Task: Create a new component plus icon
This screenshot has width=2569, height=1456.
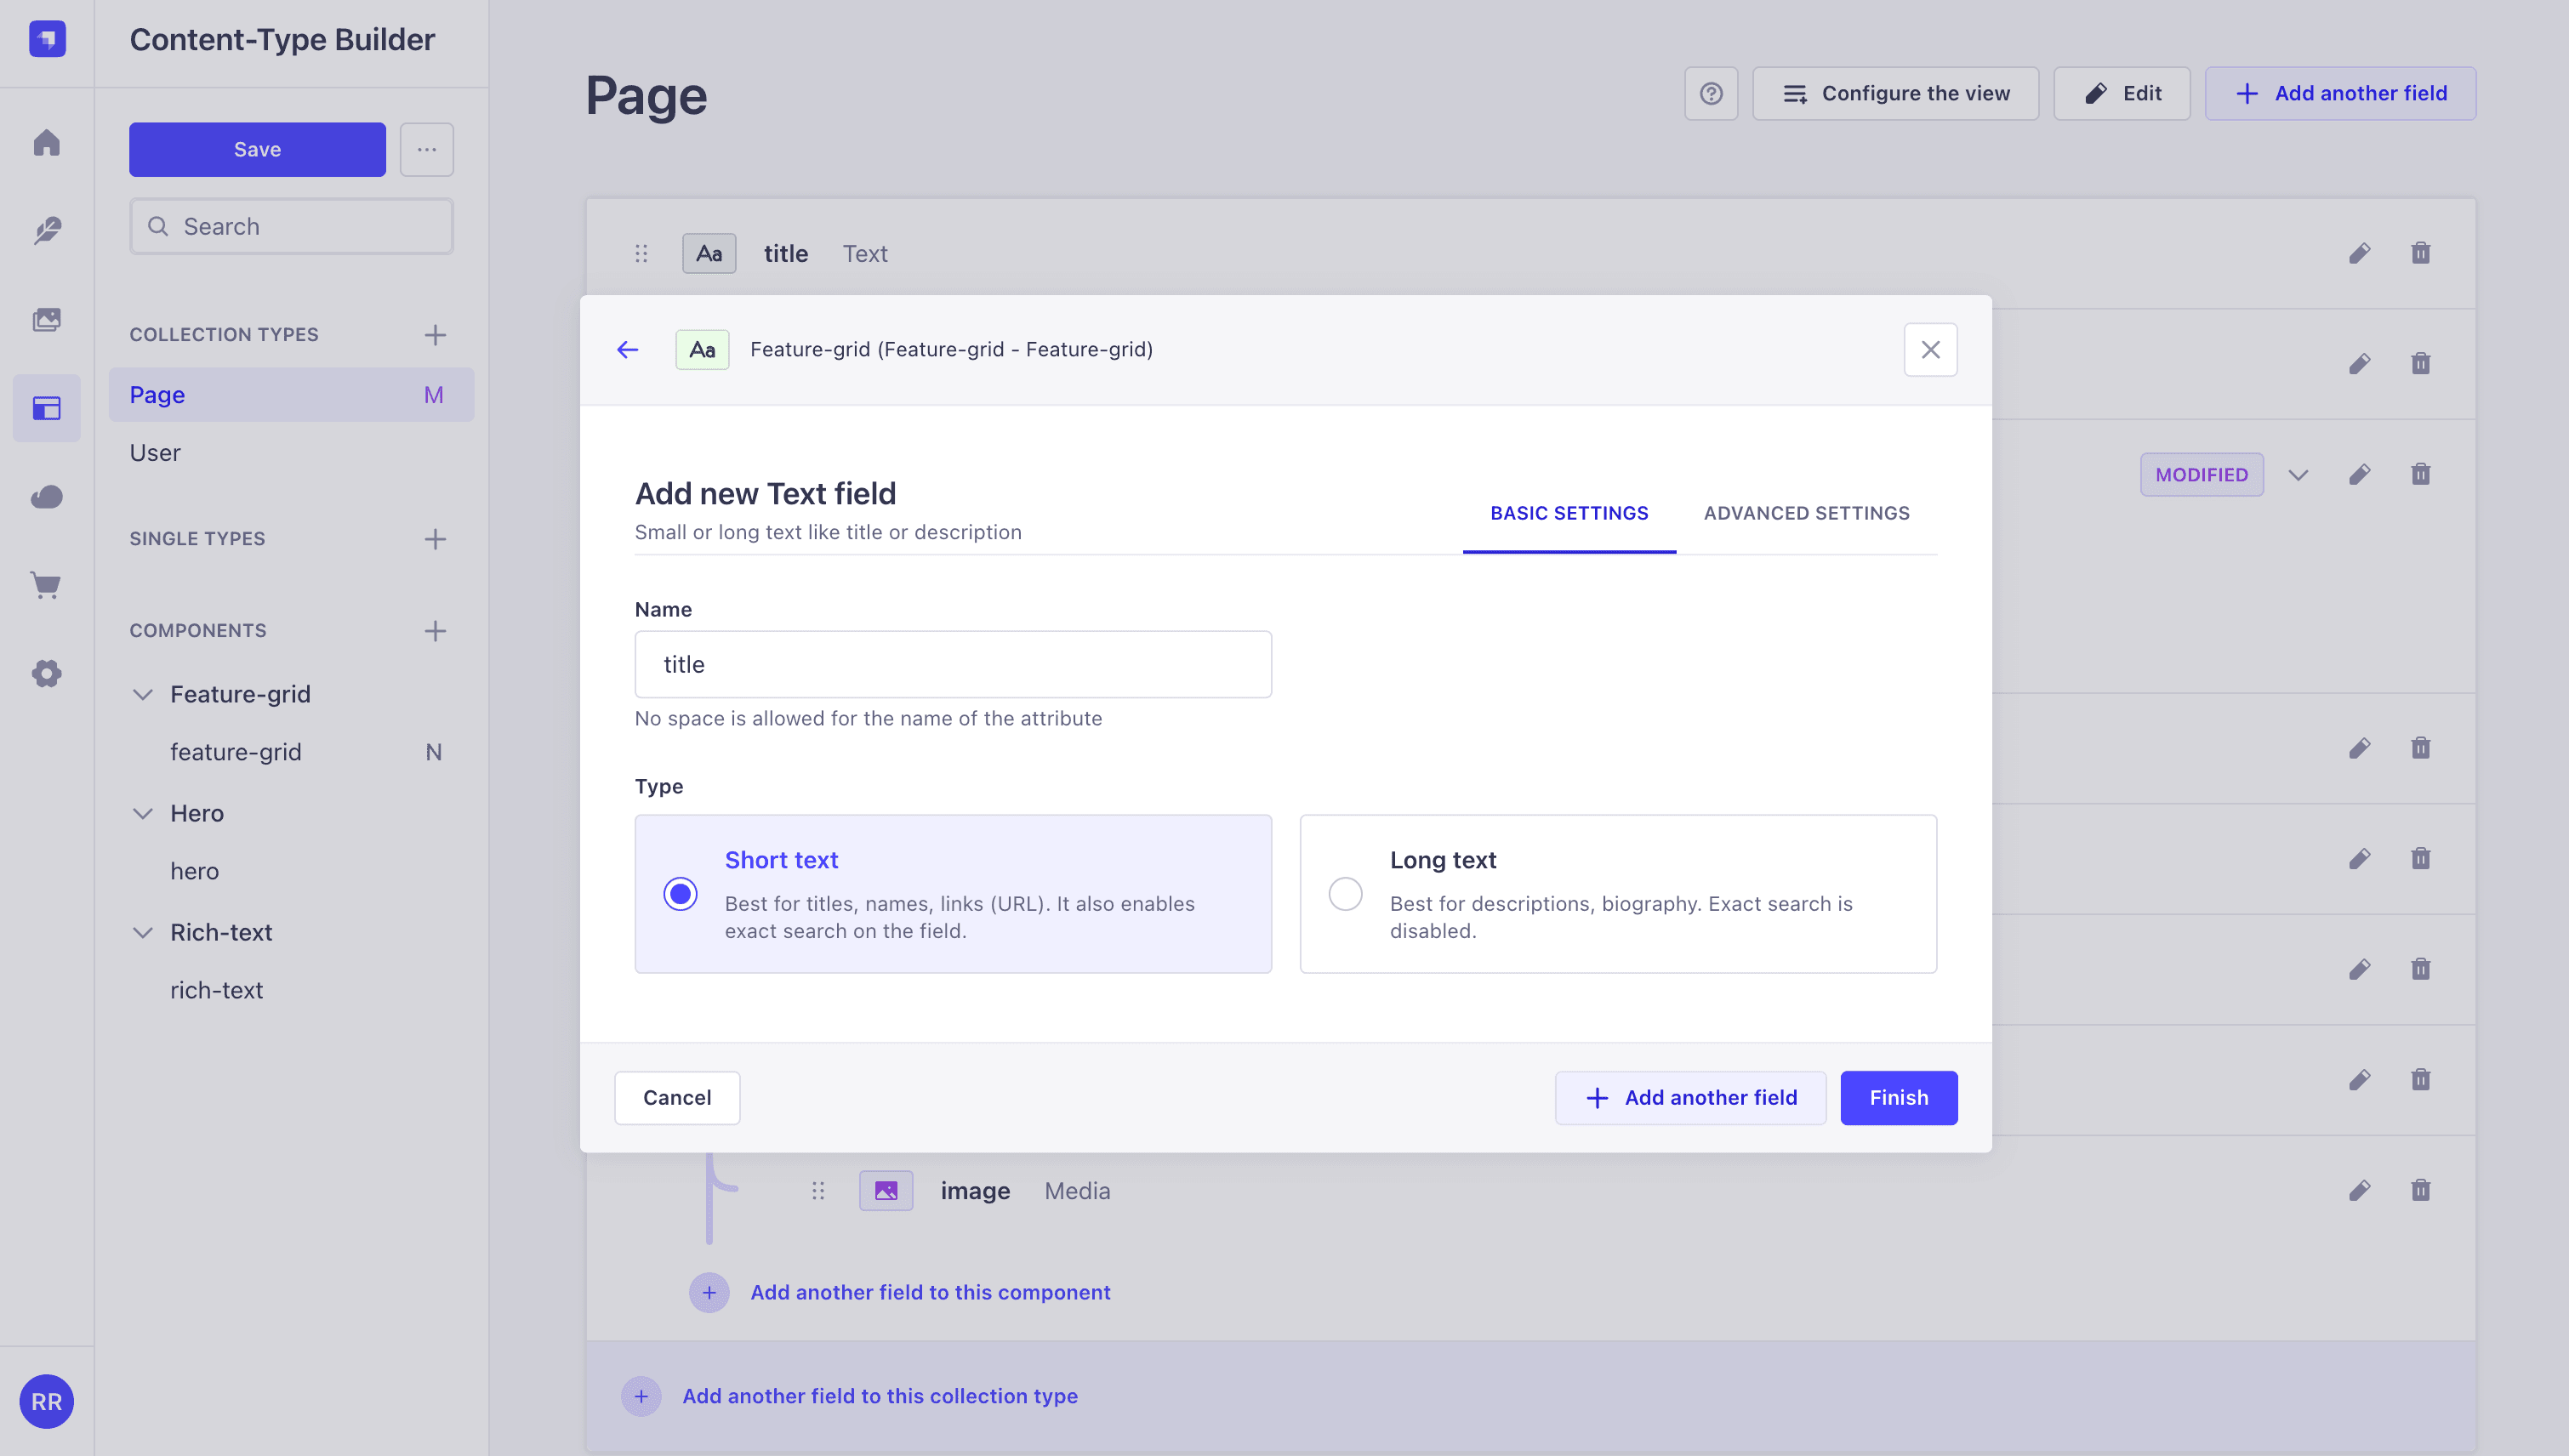Action: pos(435,630)
